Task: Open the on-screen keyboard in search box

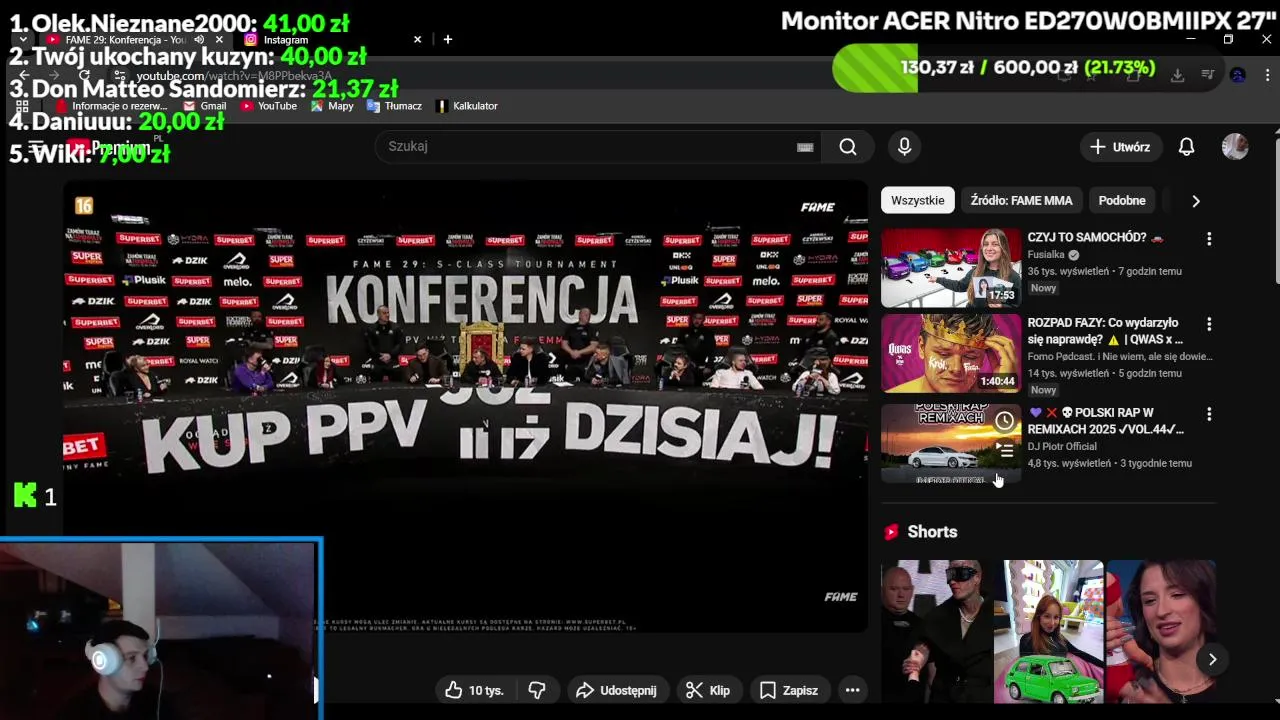Action: [x=805, y=147]
